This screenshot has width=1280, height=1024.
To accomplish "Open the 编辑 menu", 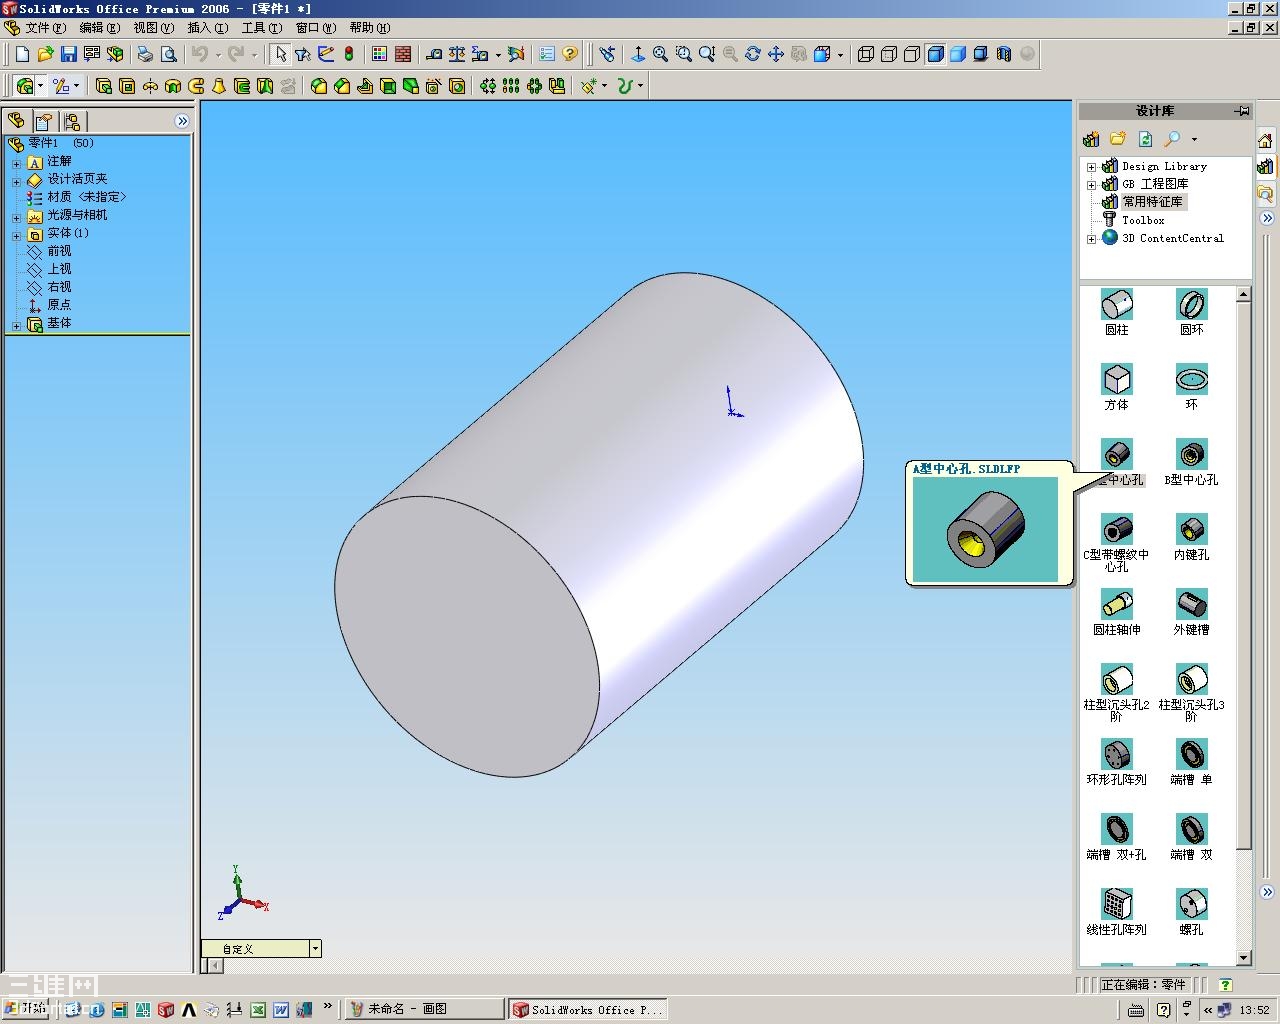I will pos(99,27).
